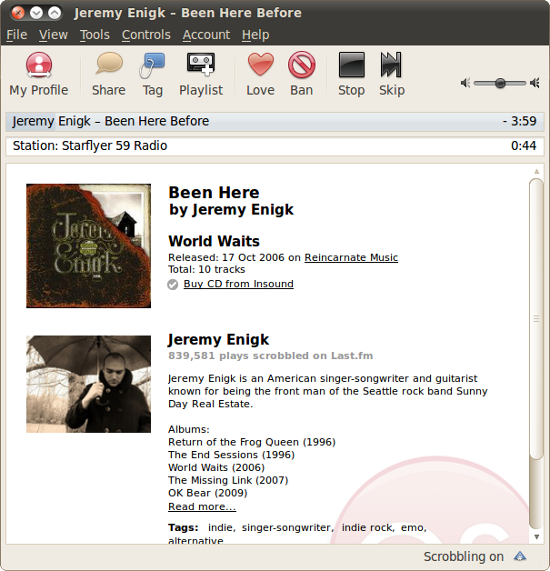Add track to Playlist
The height and width of the screenshot is (571, 550).
pos(201,75)
